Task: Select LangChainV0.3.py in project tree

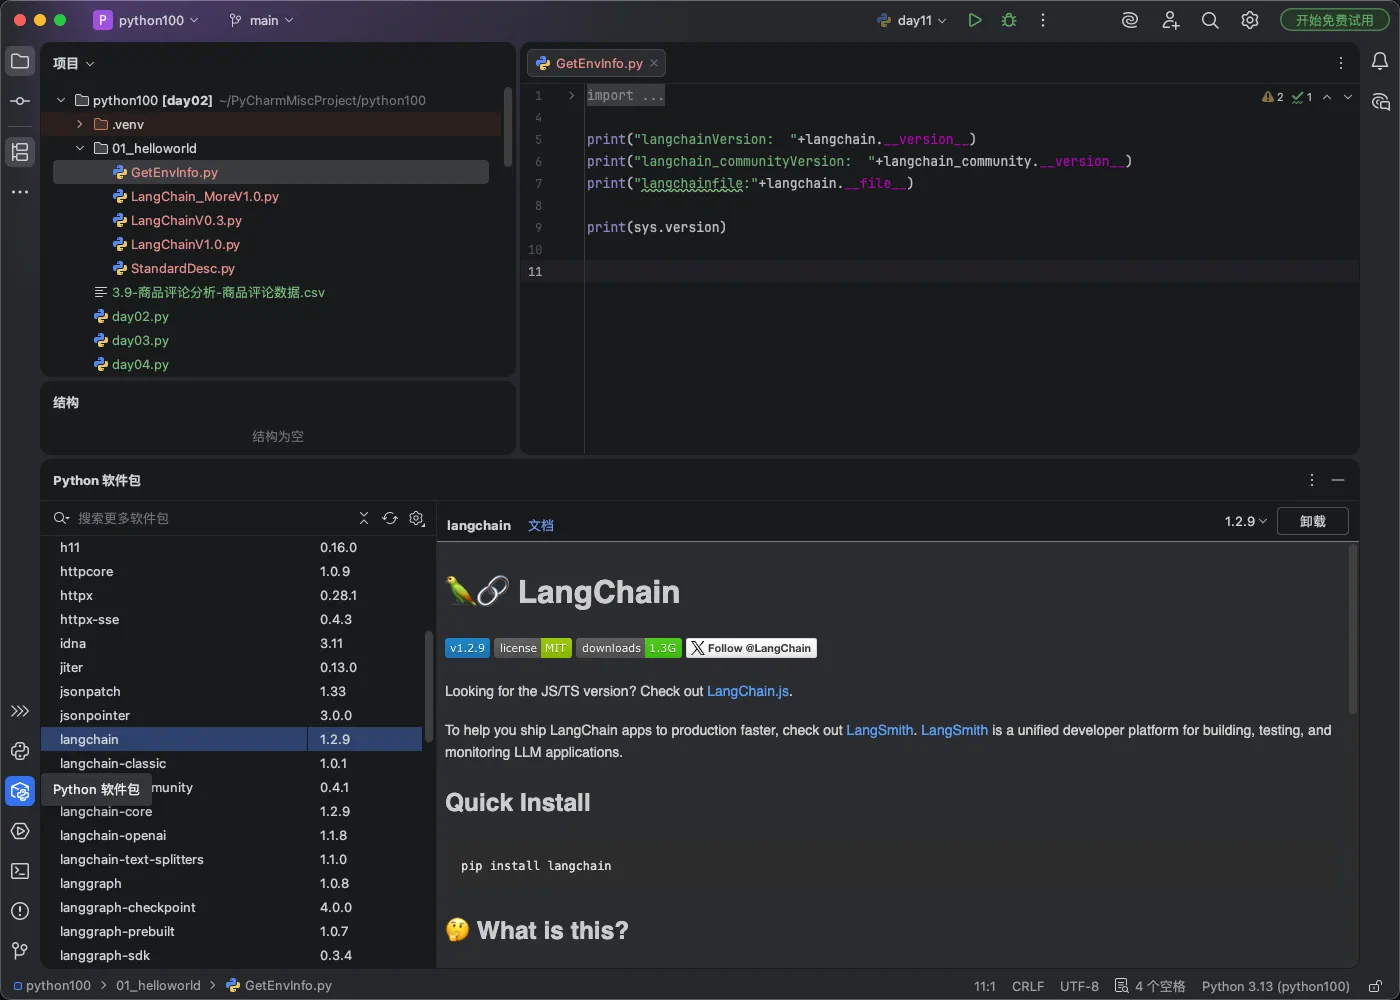Action: [x=186, y=220]
